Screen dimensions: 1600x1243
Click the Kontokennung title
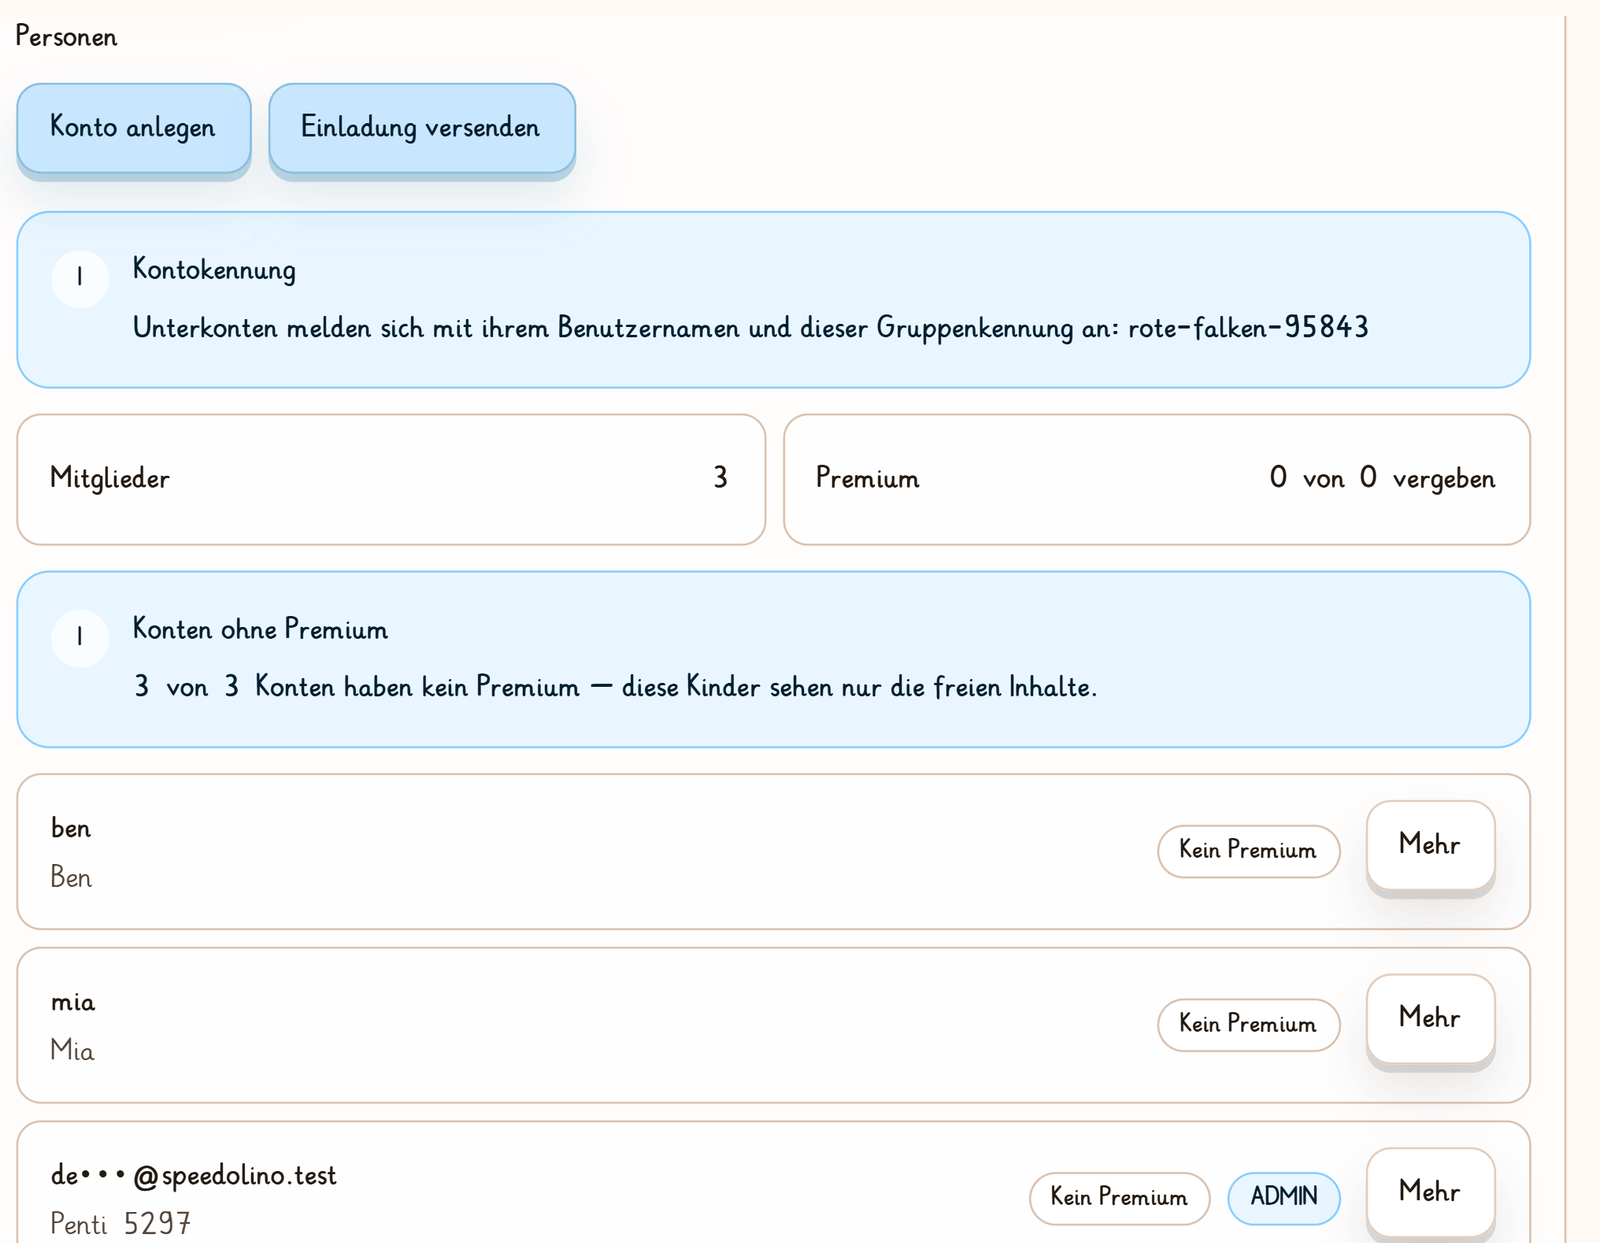(214, 270)
